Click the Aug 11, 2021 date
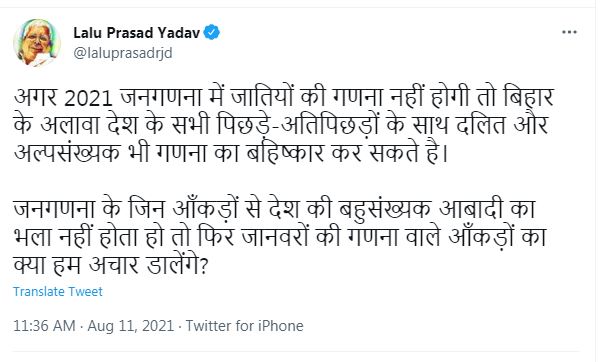This screenshot has height=362, width=608. 131,326
